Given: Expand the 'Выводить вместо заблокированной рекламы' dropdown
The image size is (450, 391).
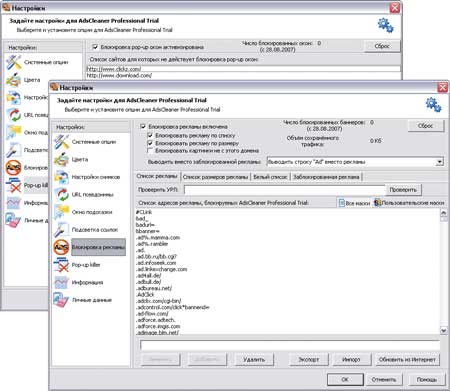Looking at the screenshot, I should (440, 162).
